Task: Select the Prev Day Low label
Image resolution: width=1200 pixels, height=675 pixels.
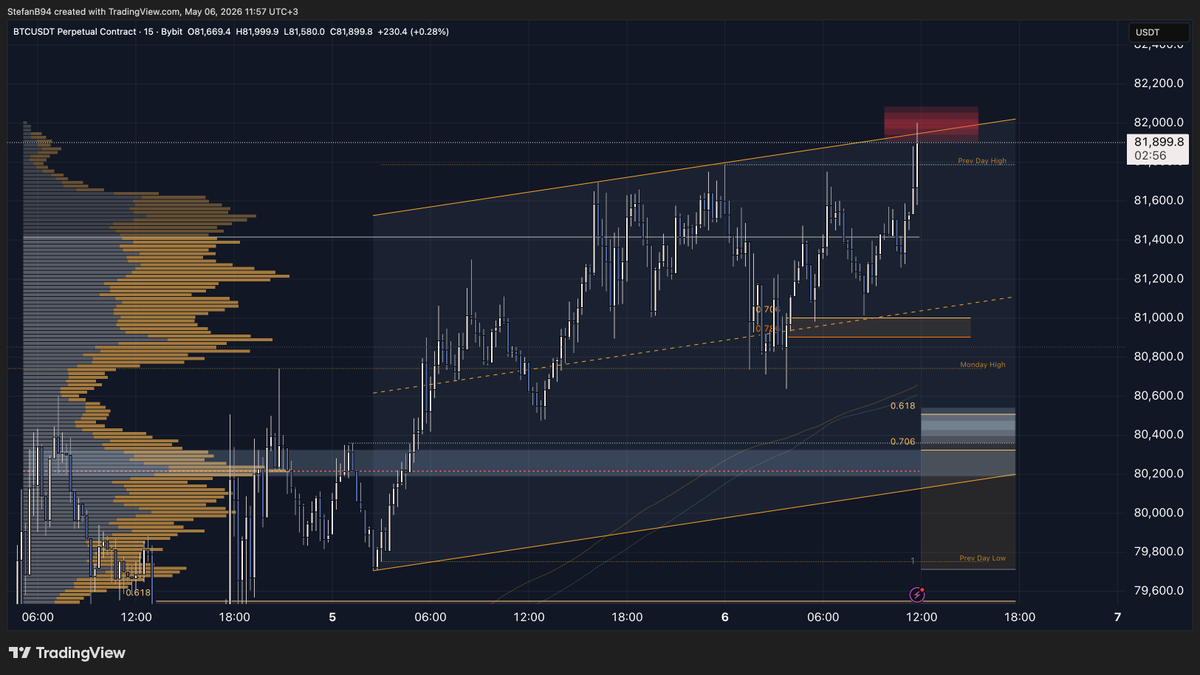Action: click(982, 558)
